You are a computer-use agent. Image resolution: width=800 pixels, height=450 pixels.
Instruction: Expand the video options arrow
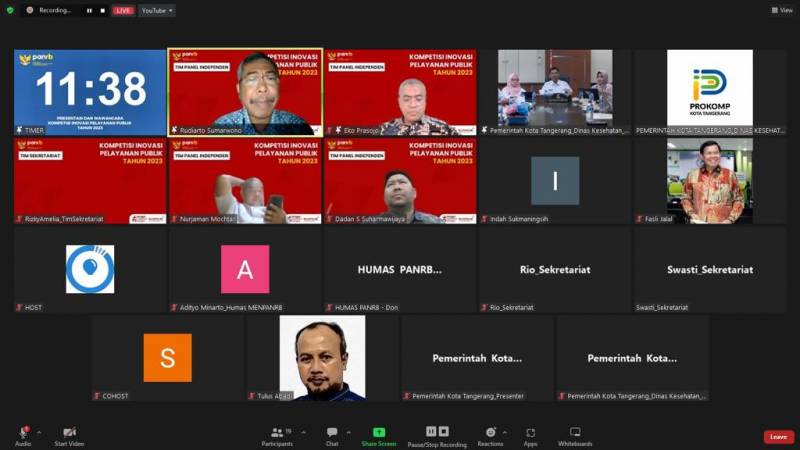click(86, 432)
